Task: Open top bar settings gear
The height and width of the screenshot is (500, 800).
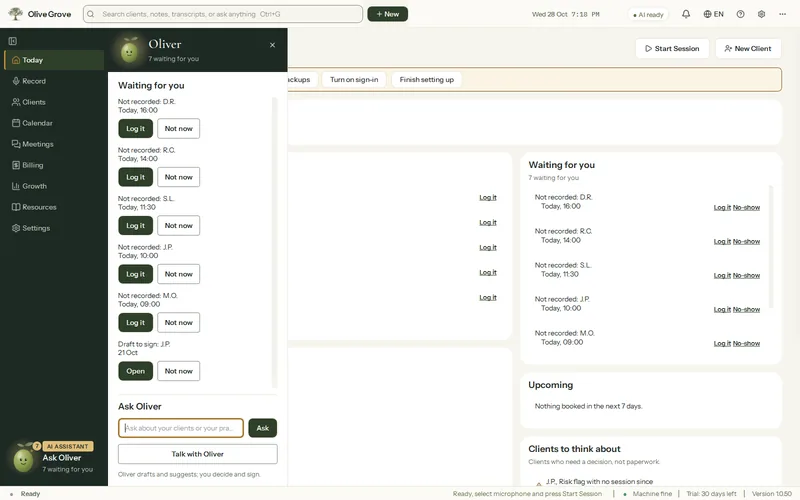Action: point(761,14)
